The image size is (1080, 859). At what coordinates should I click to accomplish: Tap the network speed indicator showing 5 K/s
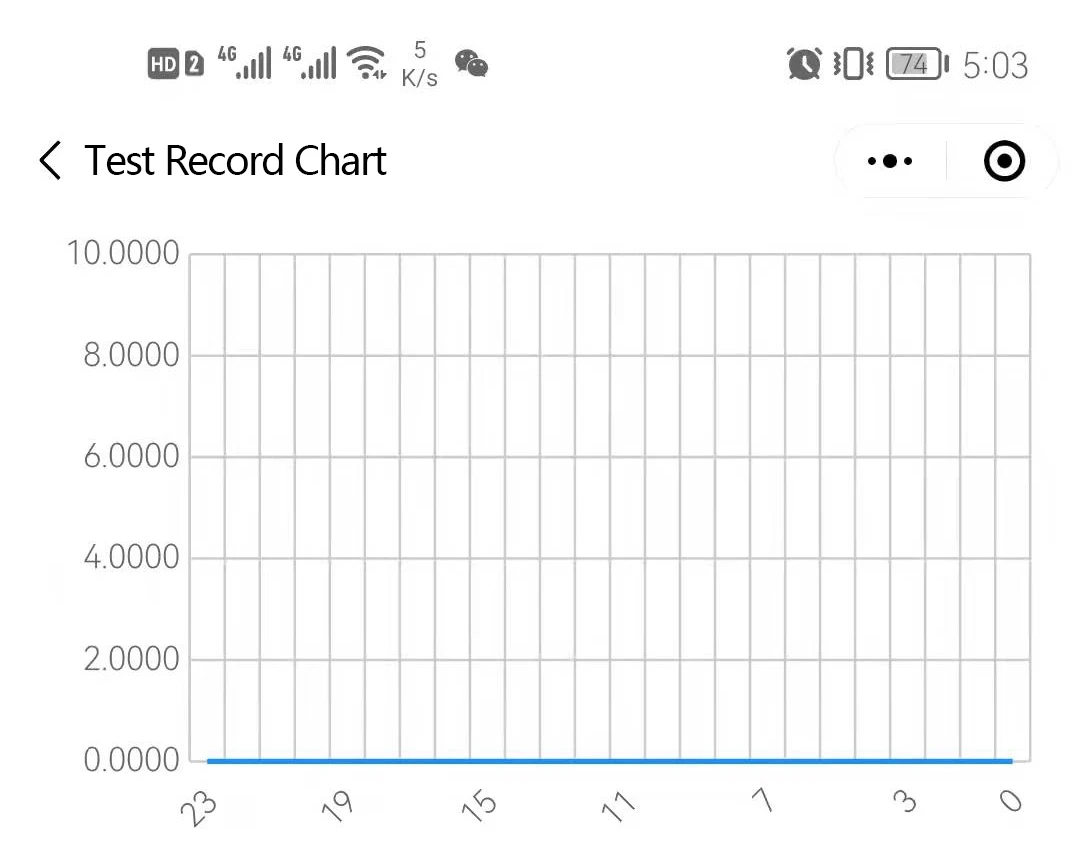coord(420,63)
